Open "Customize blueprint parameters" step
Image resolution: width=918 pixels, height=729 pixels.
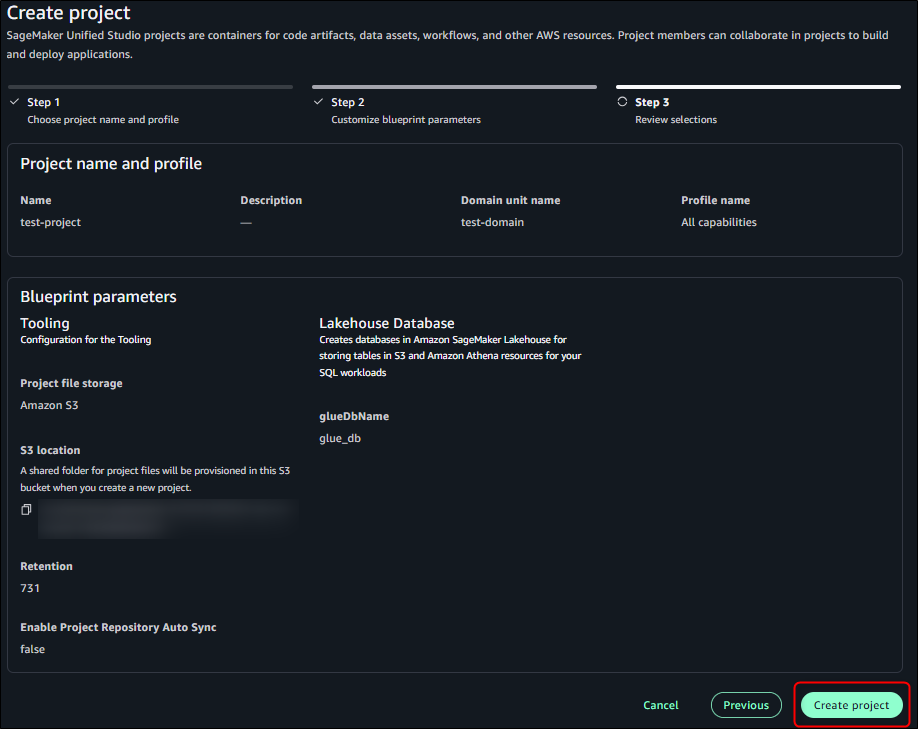405,120
